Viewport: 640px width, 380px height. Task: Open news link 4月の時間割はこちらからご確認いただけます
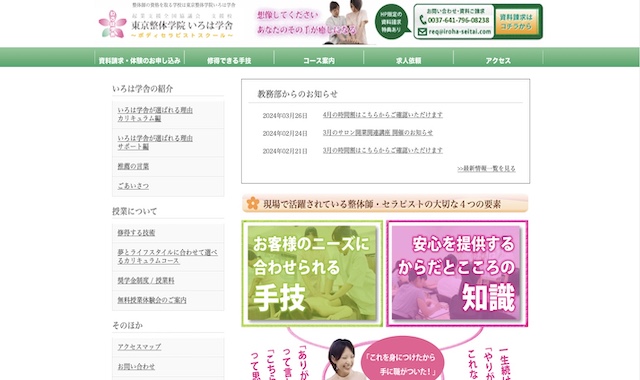[x=382, y=115]
